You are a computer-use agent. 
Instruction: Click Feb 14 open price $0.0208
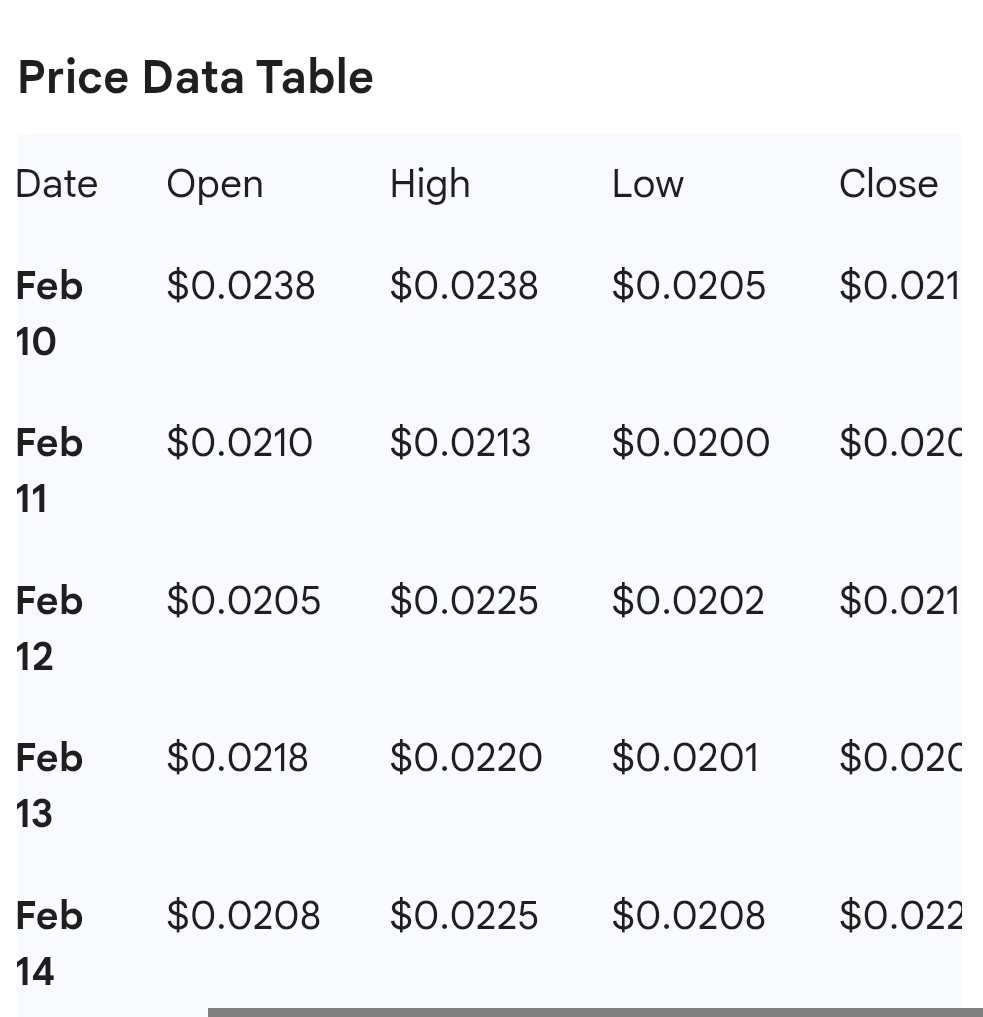click(x=243, y=915)
